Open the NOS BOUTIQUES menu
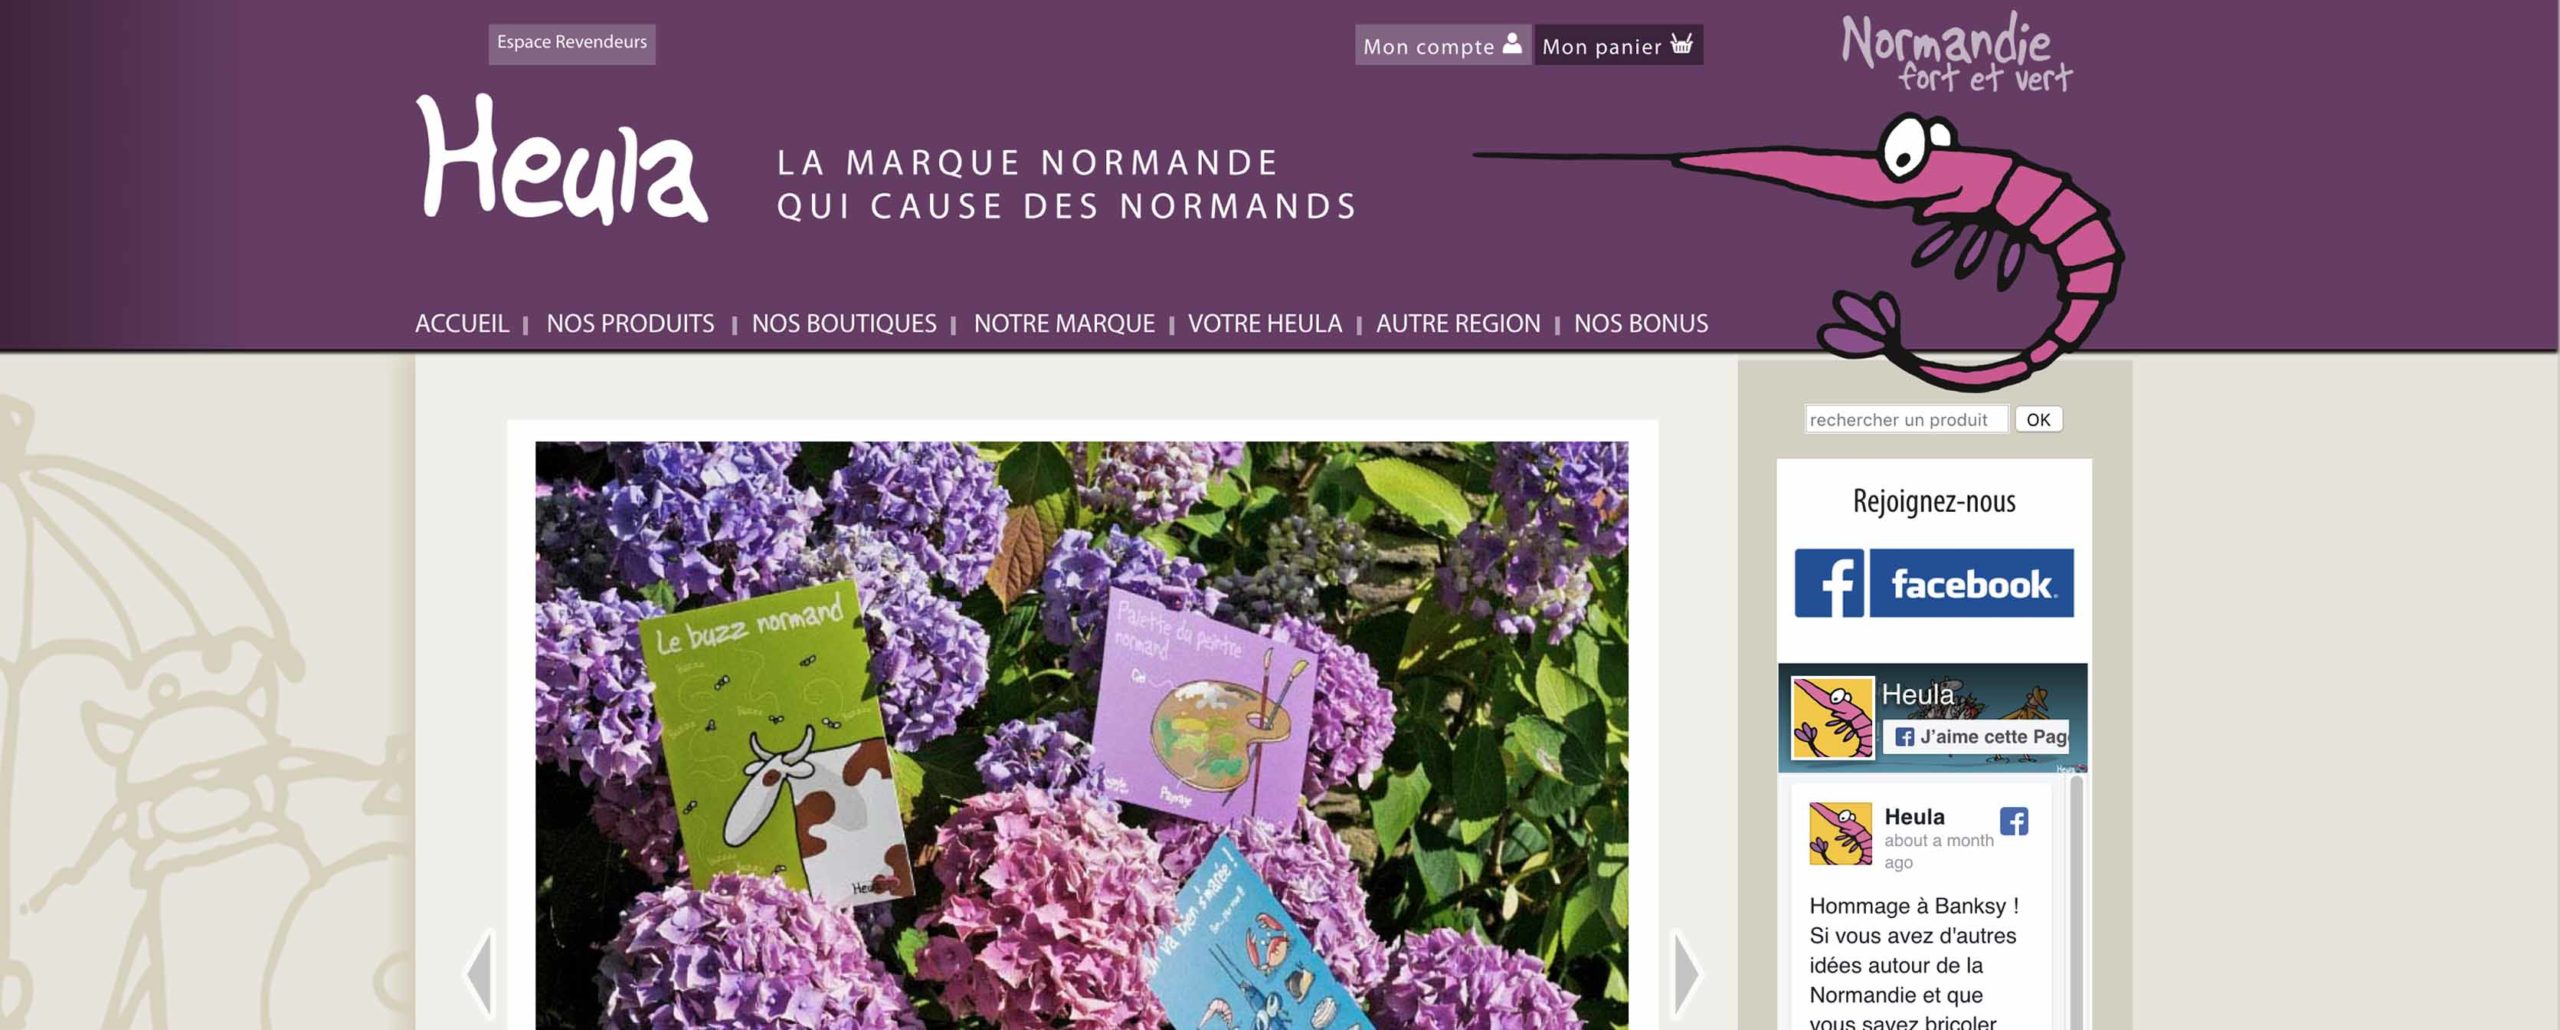The height and width of the screenshot is (1030, 2560). tap(844, 324)
